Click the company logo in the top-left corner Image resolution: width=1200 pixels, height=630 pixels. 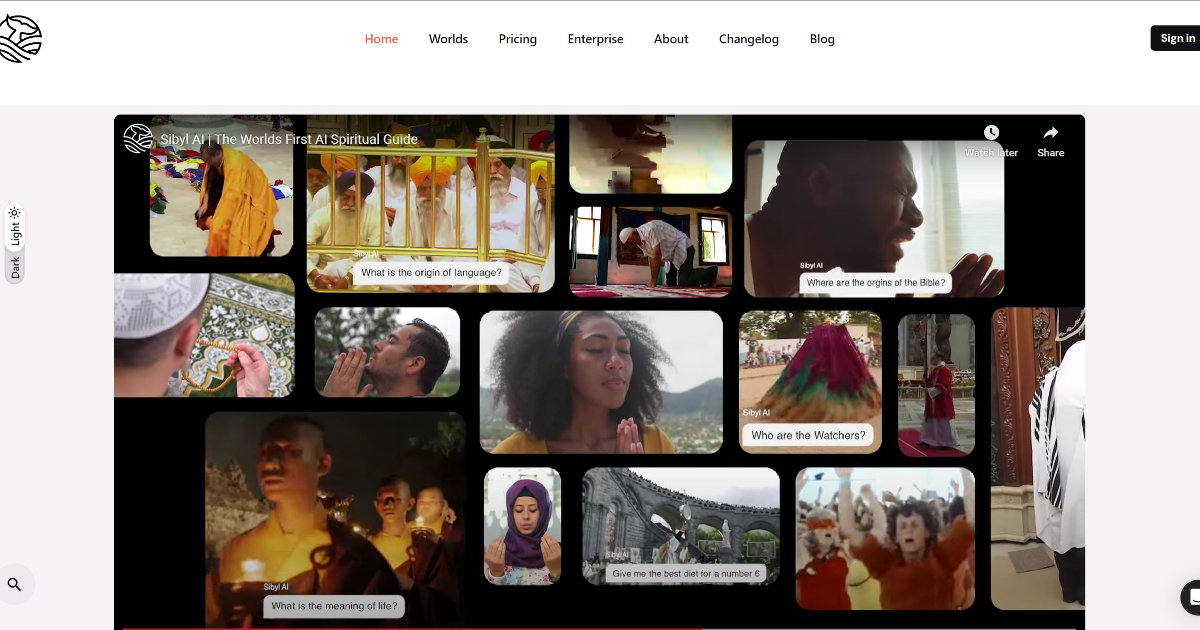(22, 37)
